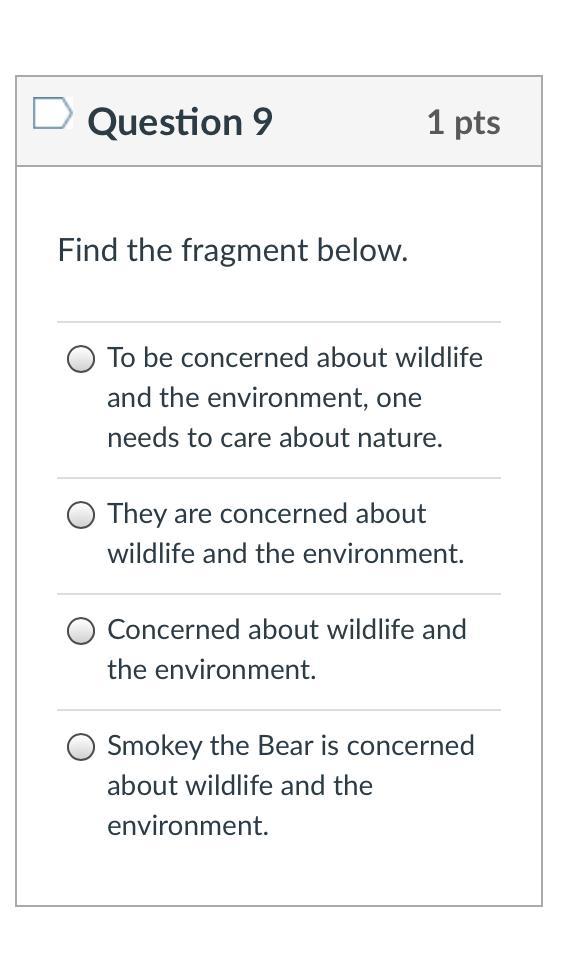Click answer text 'about wildlife and the' under Smokey

point(240,786)
